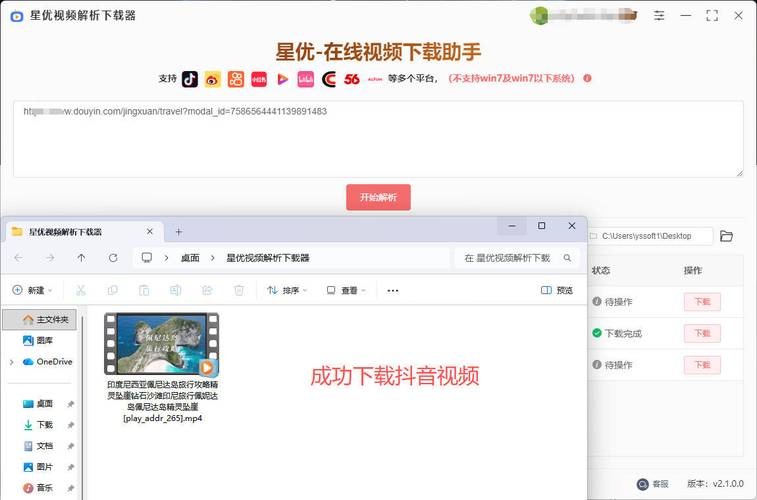Open settings sliders icon in title bar
The width and height of the screenshot is (757, 500).
(659, 15)
